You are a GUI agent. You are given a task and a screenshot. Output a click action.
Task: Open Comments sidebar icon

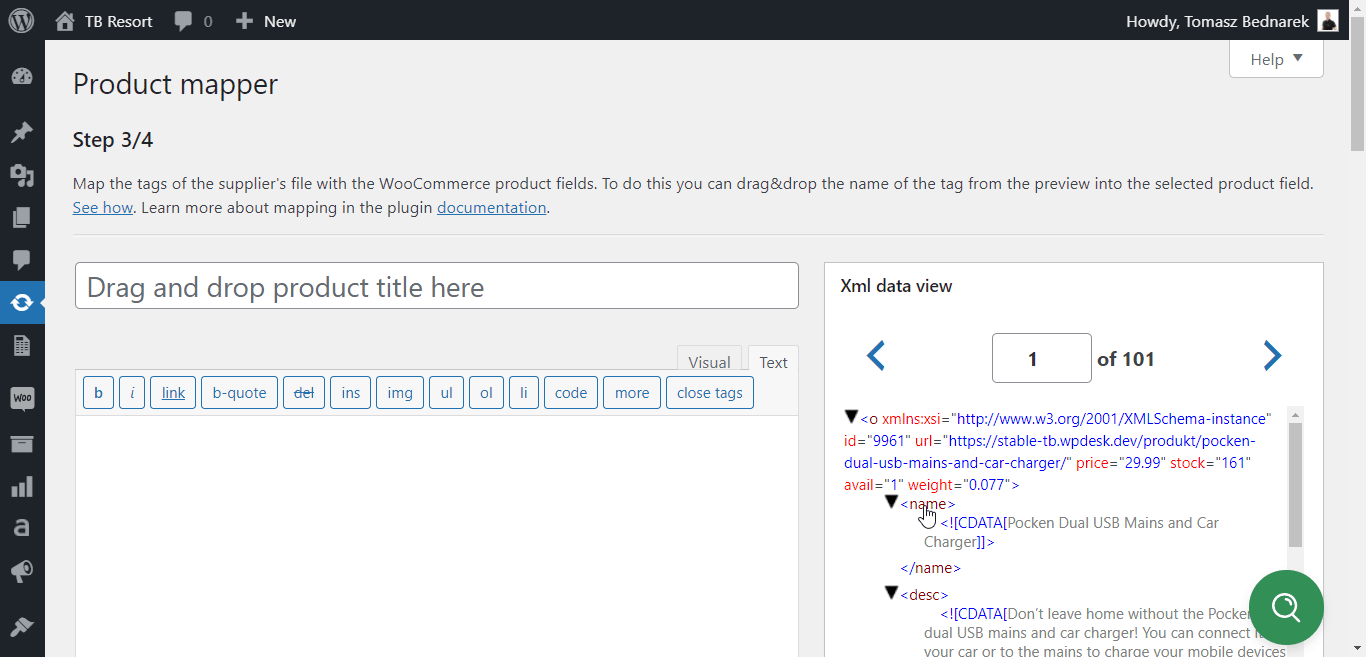pos(22,260)
